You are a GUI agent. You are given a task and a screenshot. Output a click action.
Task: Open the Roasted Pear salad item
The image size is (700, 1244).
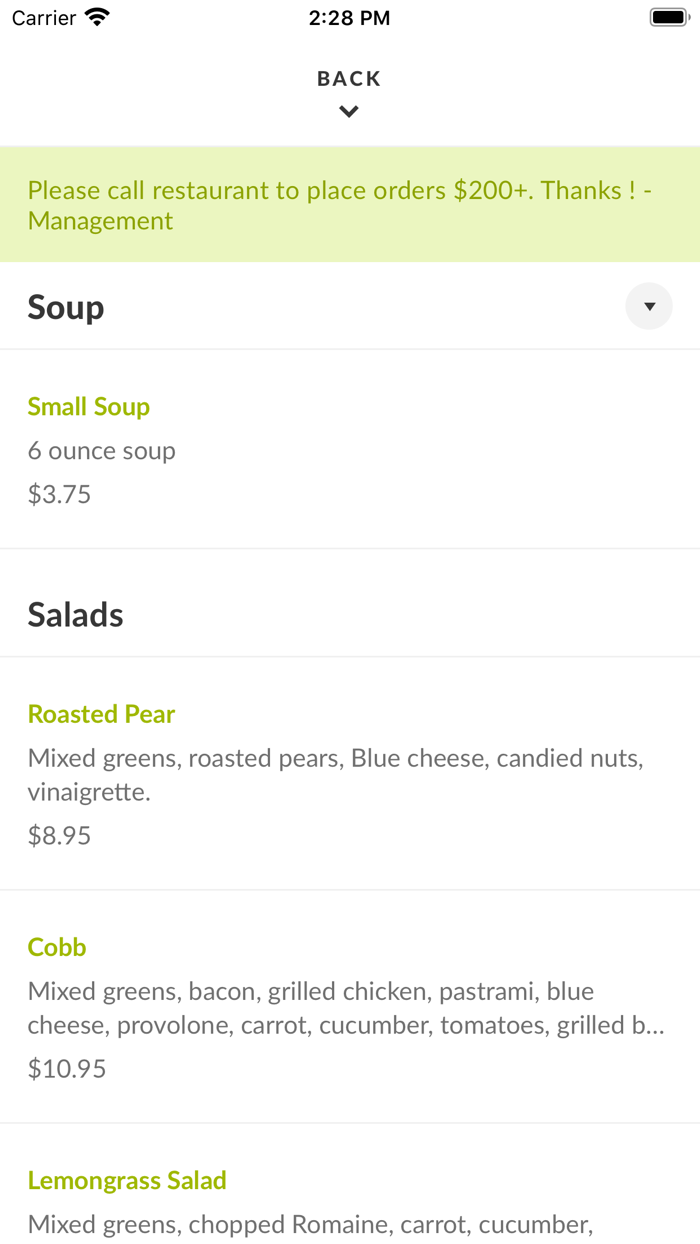(100, 714)
